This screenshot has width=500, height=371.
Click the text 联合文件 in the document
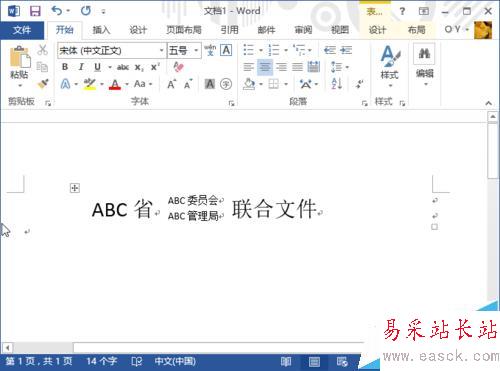click(x=274, y=209)
